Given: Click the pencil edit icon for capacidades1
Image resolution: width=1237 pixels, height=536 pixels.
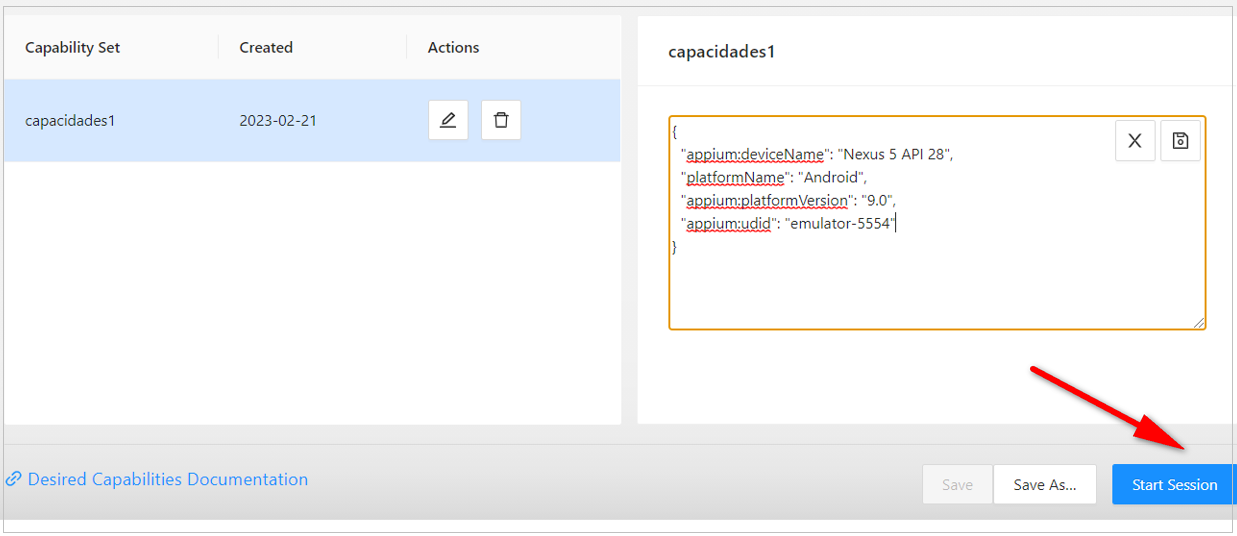Looking at the screenshot, I should [x=448, y=120].
